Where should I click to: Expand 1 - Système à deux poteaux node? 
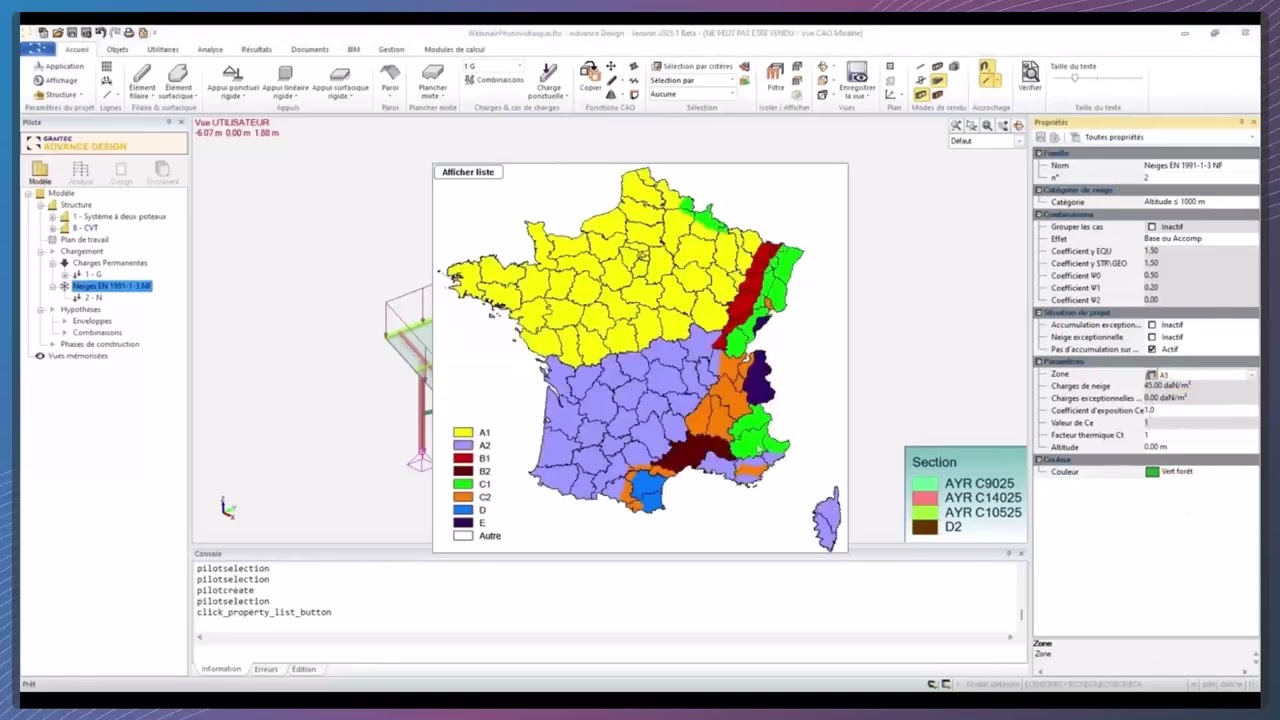tap(53, 216)
